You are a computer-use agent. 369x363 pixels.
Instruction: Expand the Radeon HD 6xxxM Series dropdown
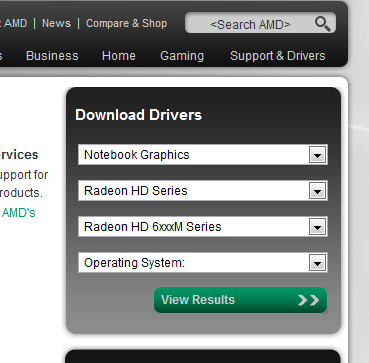click(x=203, y=227)
